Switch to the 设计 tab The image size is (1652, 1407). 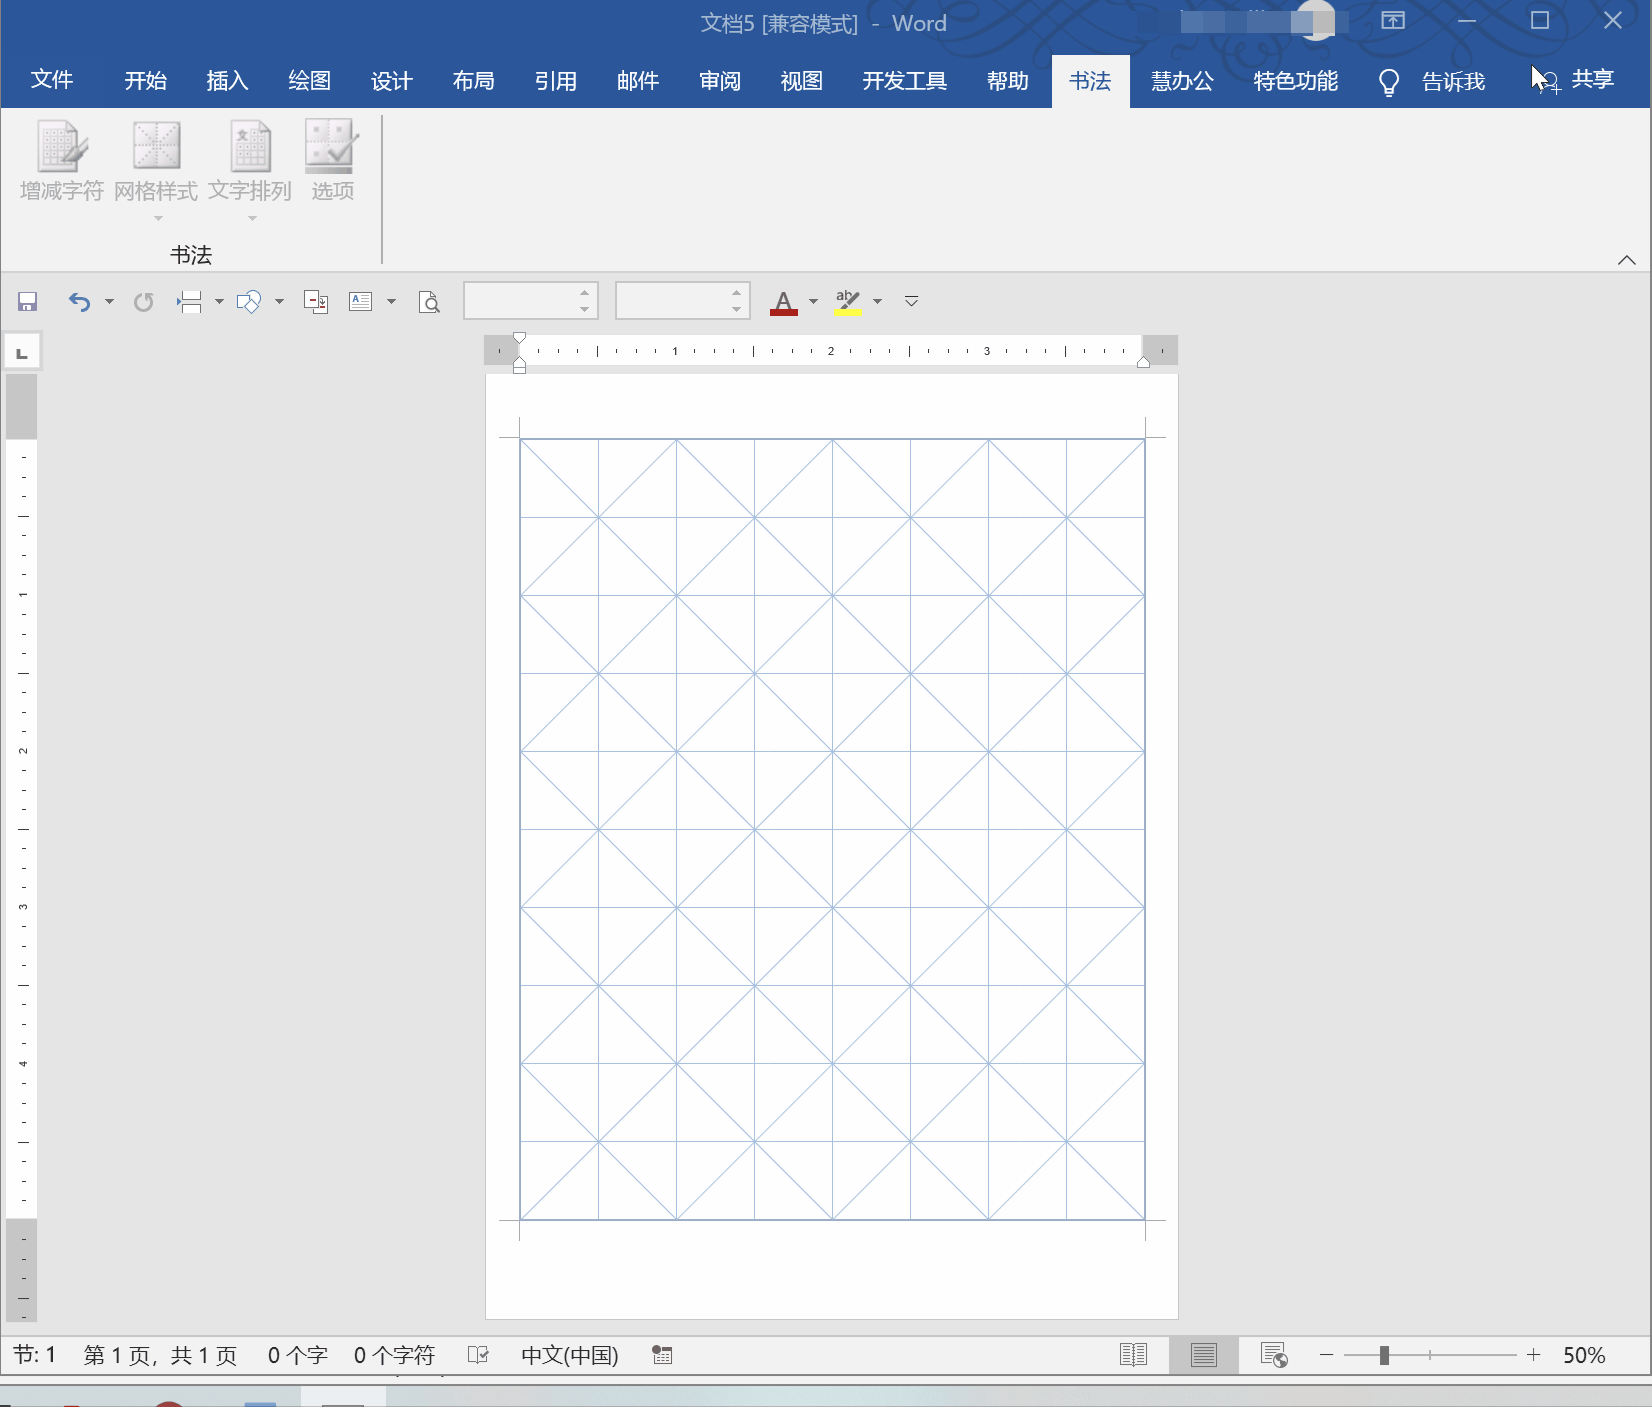[391, 81]
